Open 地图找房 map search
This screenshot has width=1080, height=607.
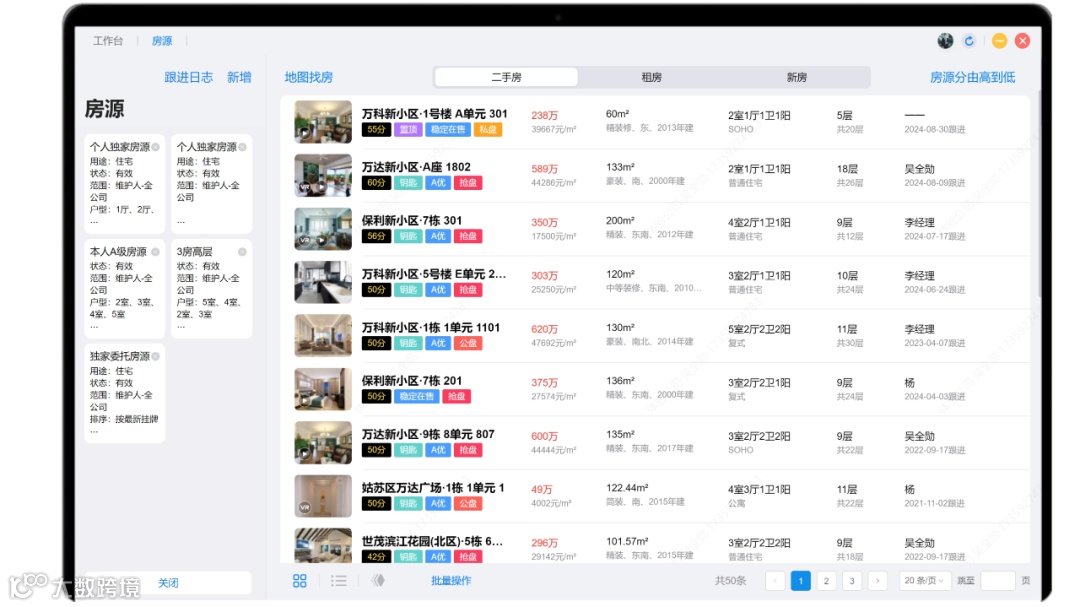[x=309, y=77]
